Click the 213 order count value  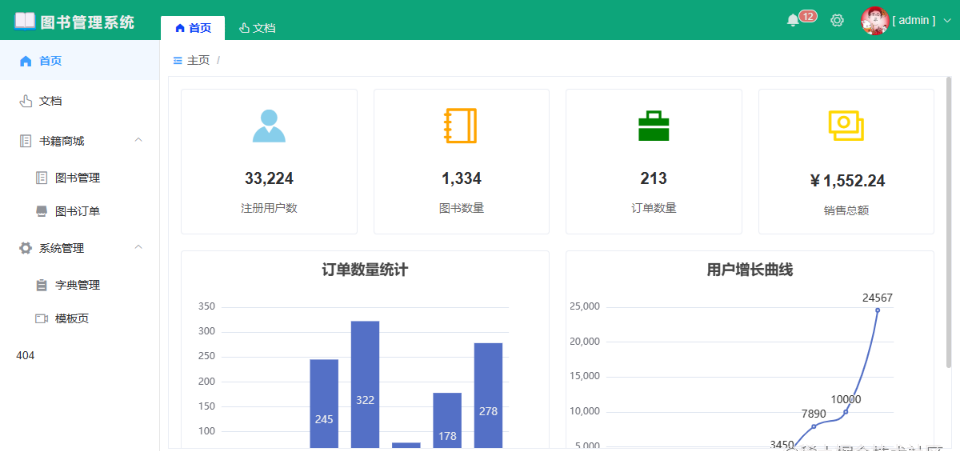click(653, 179)
